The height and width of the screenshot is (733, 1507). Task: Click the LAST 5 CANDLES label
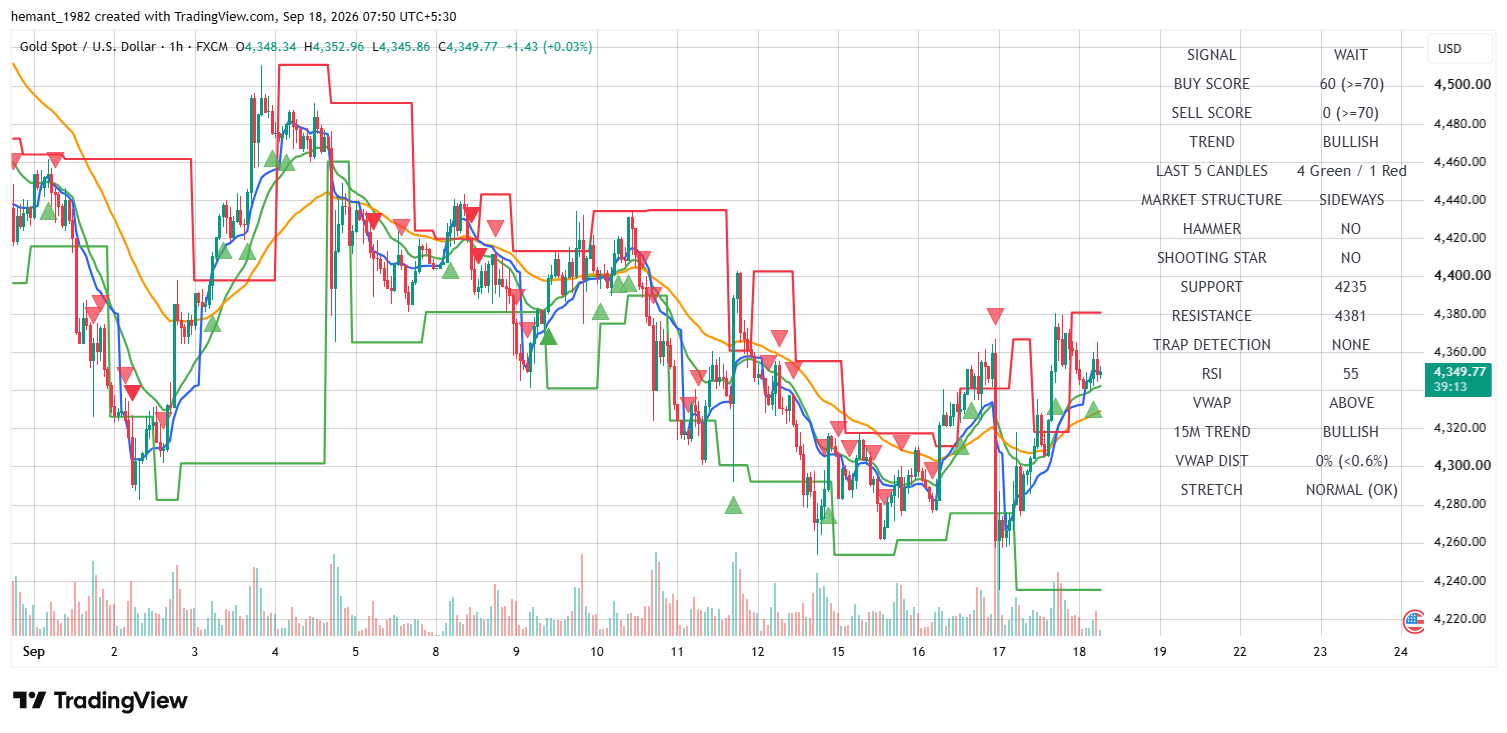(1211, 171)
